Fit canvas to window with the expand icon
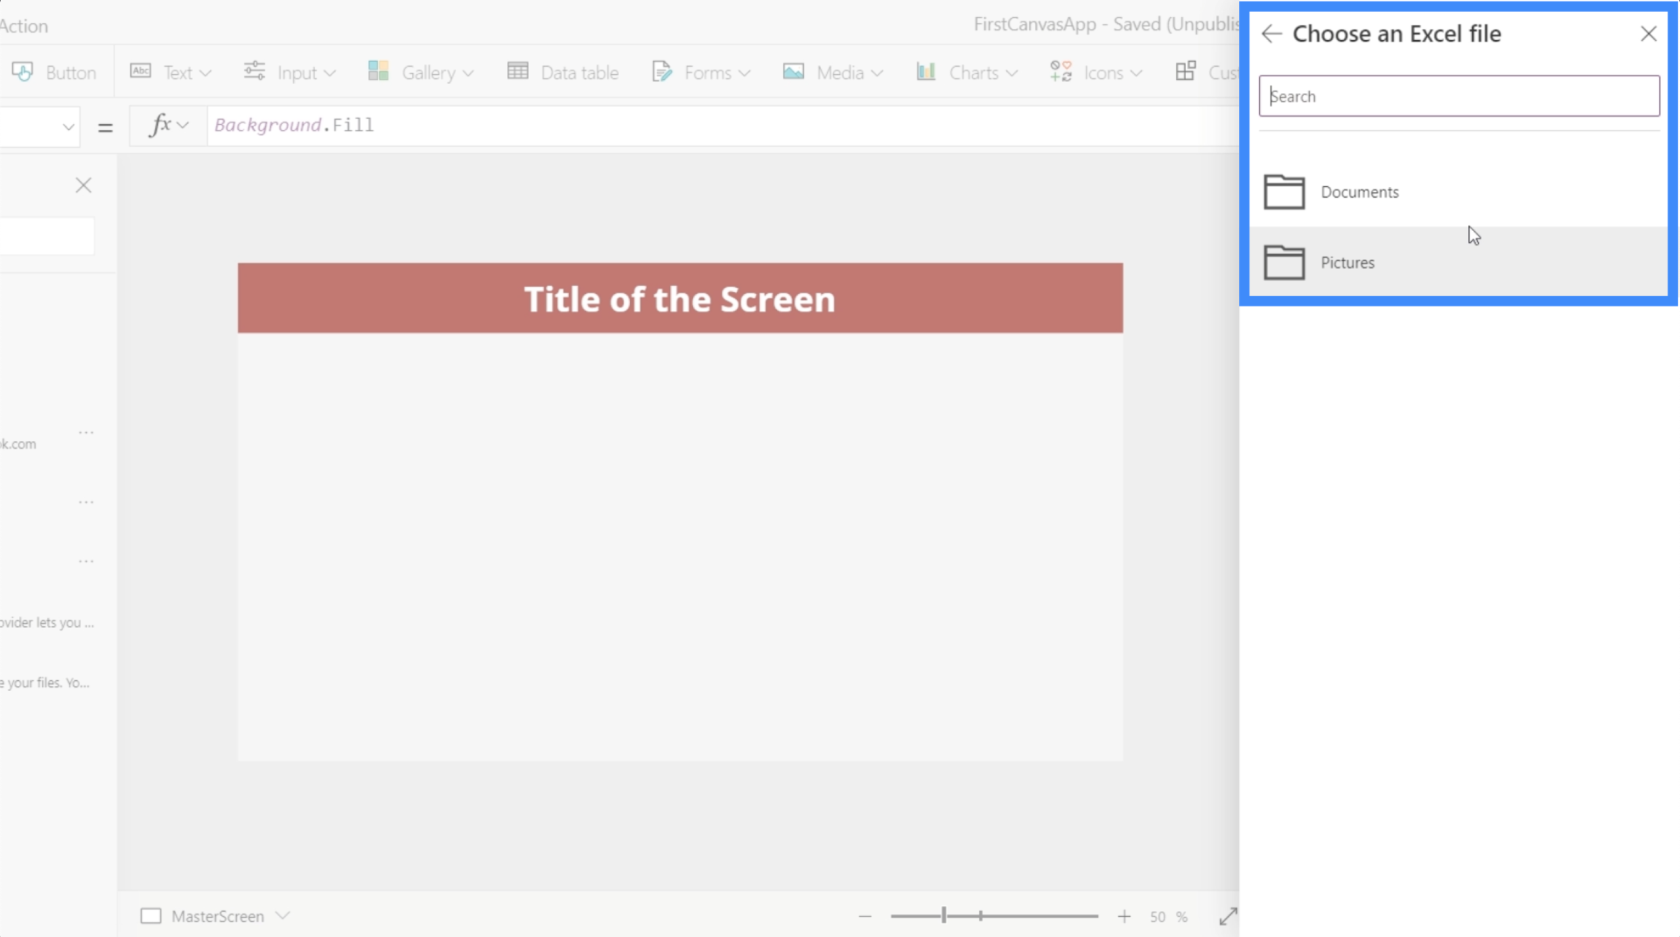 tap(1228, 916)
